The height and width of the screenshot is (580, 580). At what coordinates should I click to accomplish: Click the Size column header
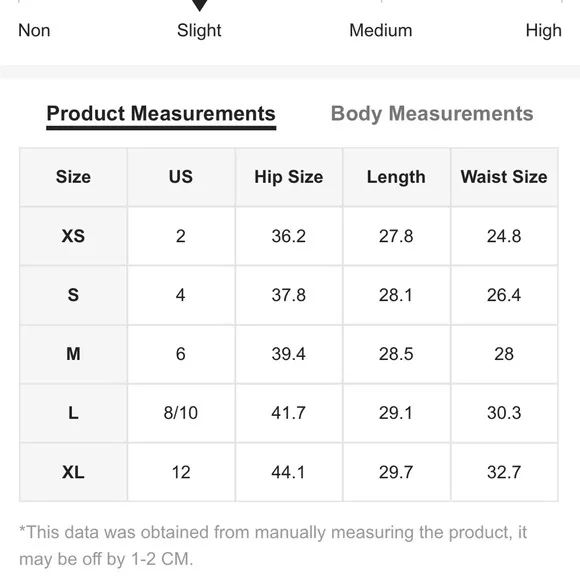click(73, 177)
